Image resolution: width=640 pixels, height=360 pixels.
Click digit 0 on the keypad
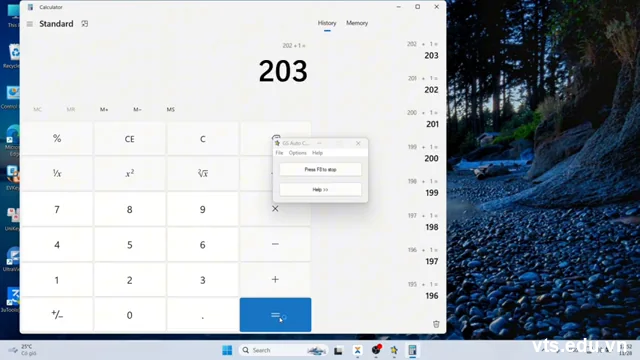tap(129, 315)
